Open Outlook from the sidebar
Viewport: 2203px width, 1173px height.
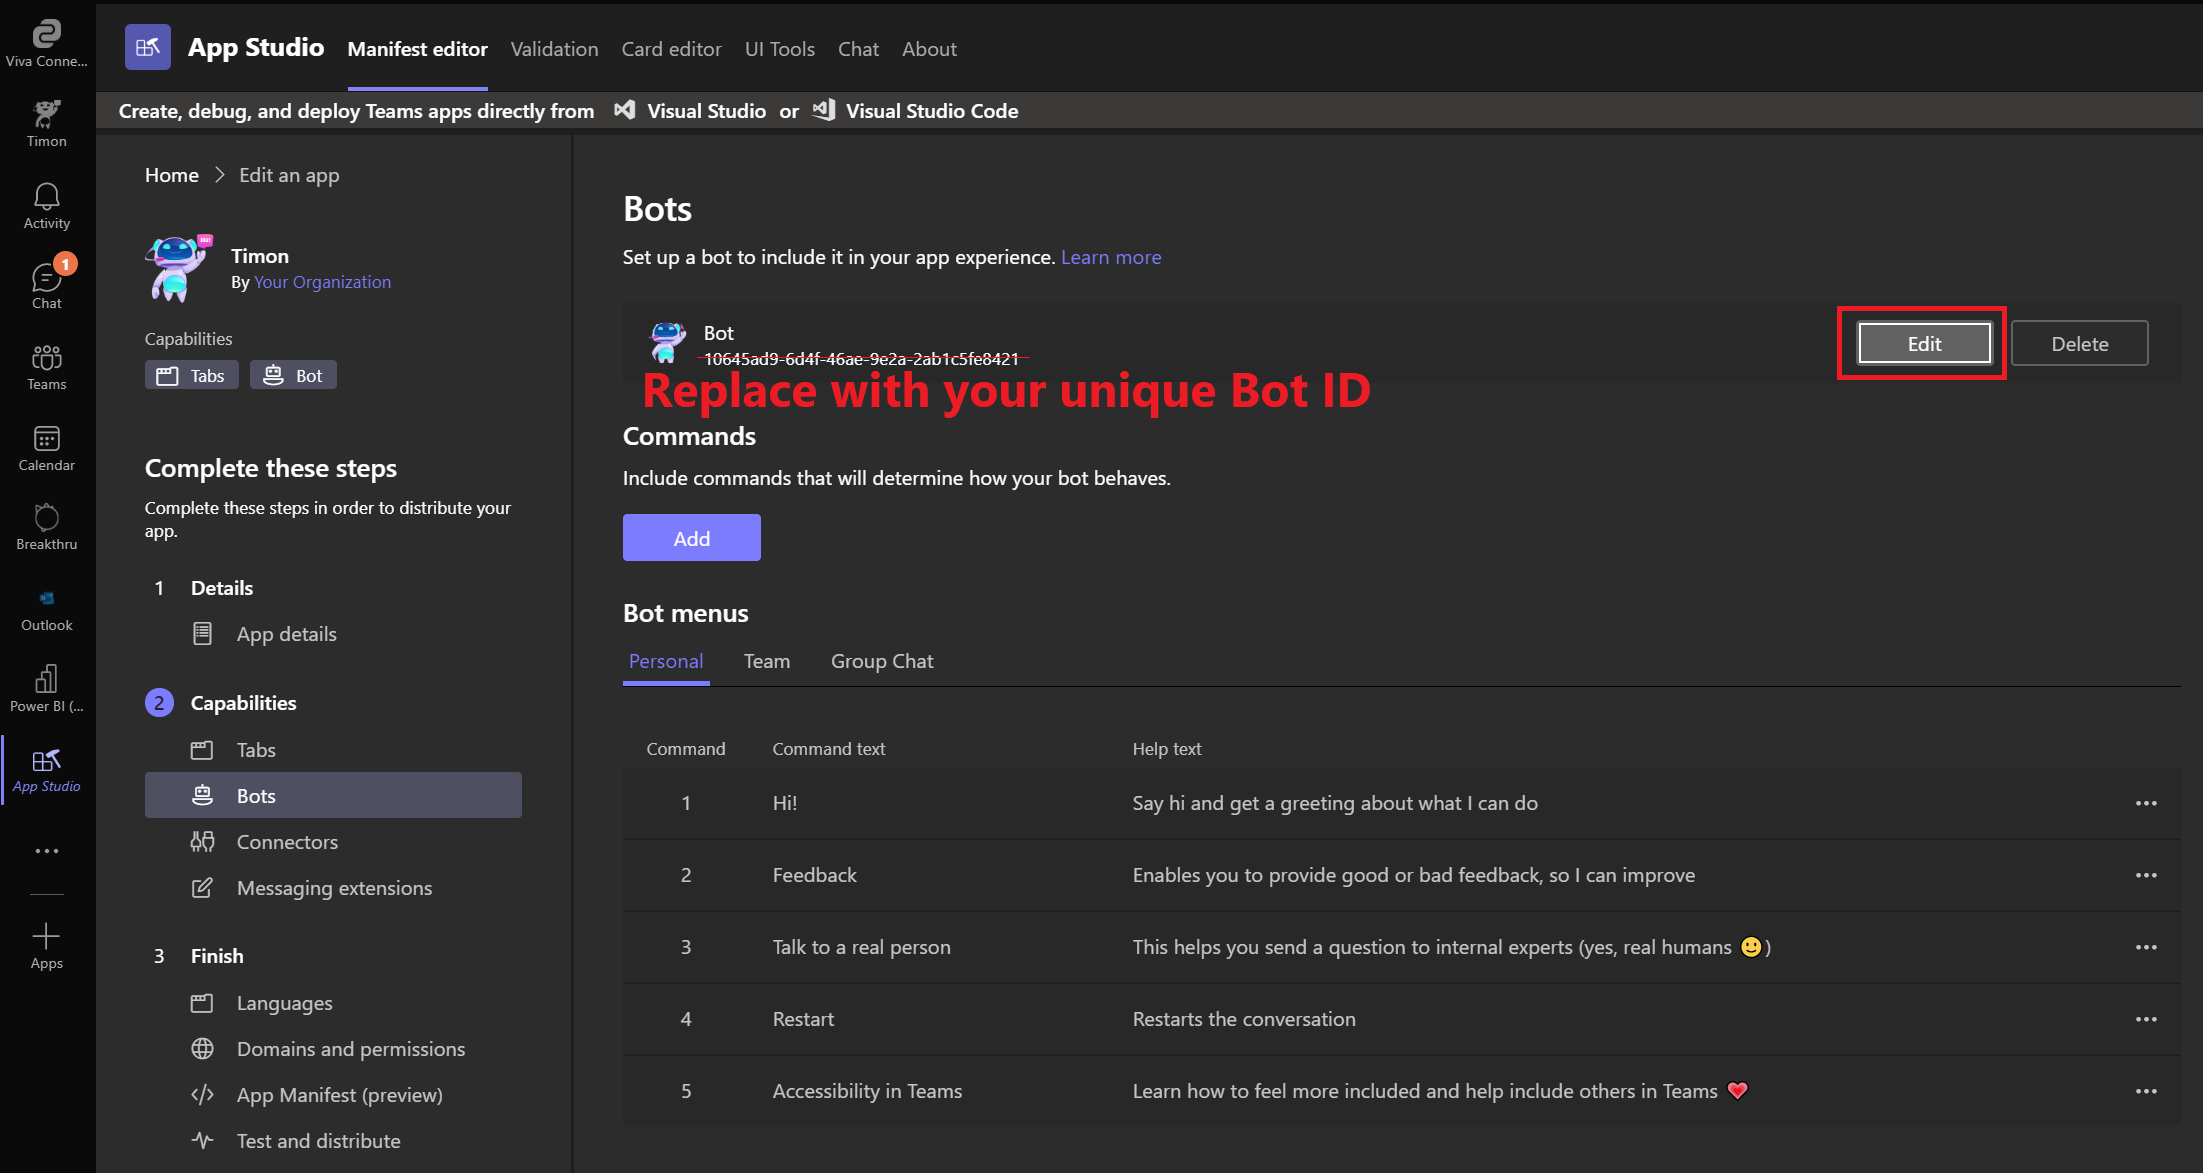pos(47,609)
